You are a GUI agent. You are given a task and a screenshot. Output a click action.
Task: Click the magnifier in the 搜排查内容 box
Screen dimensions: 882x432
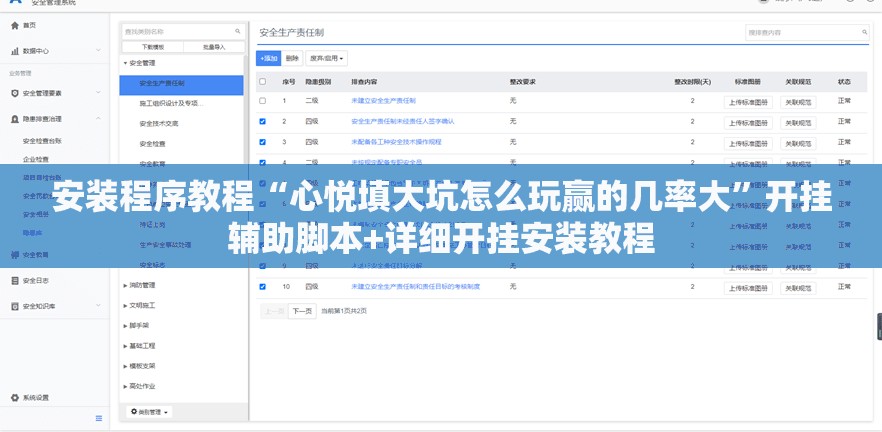[x=865, y=32]
